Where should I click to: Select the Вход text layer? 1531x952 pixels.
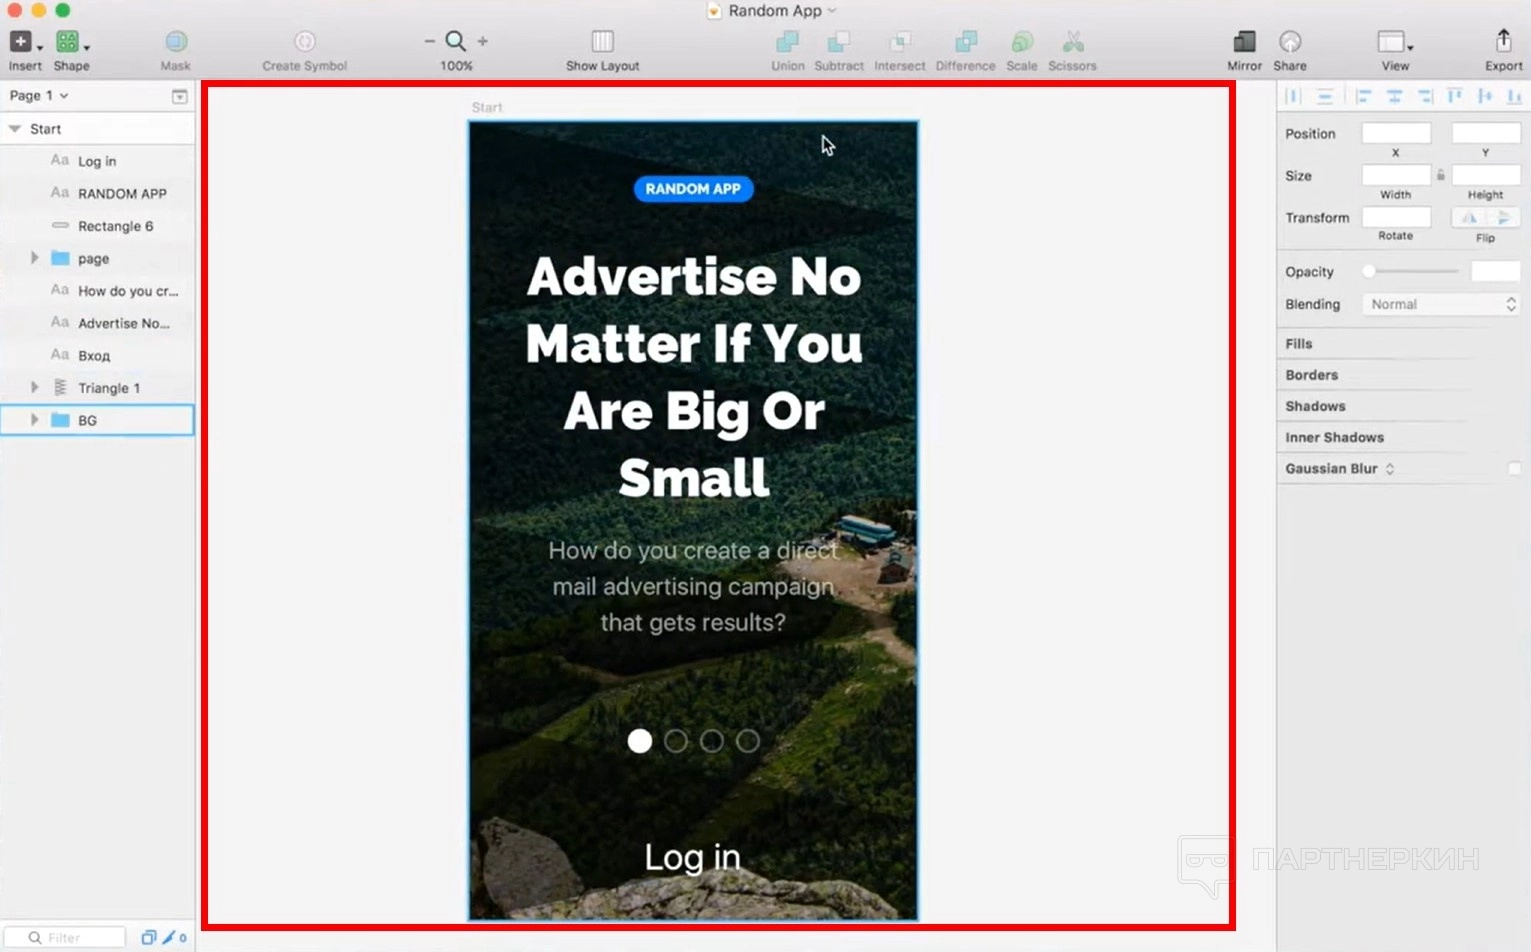(97, 356)
